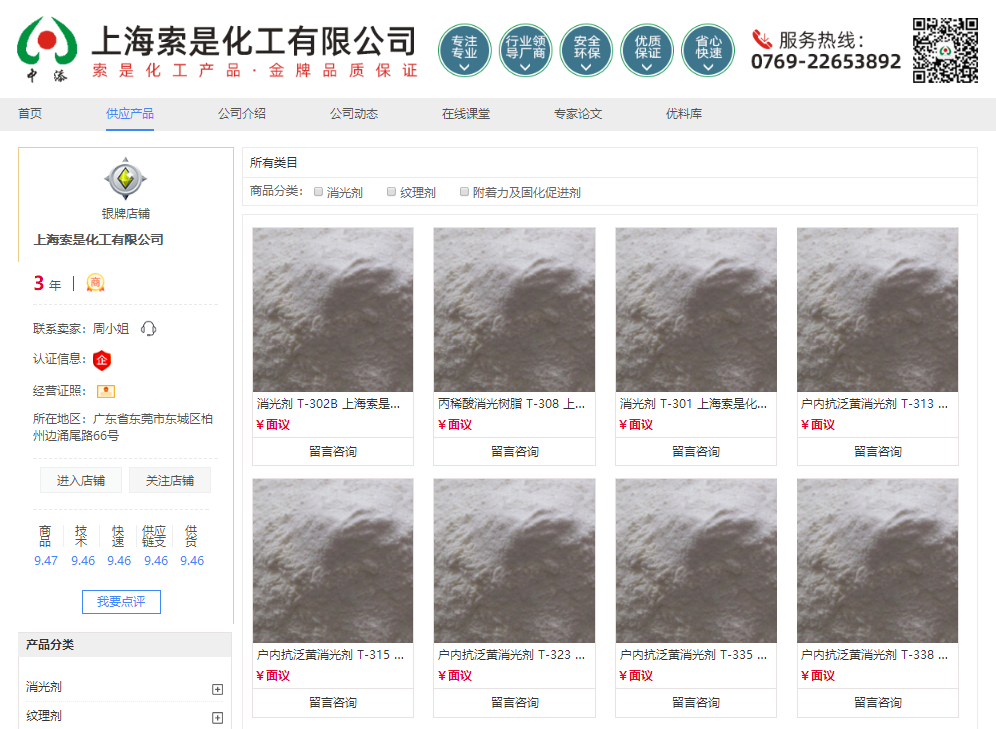The width and height of the screenshot is (996, 729).
Task: Click the company logo with red dot
Action: click(46, 48)
